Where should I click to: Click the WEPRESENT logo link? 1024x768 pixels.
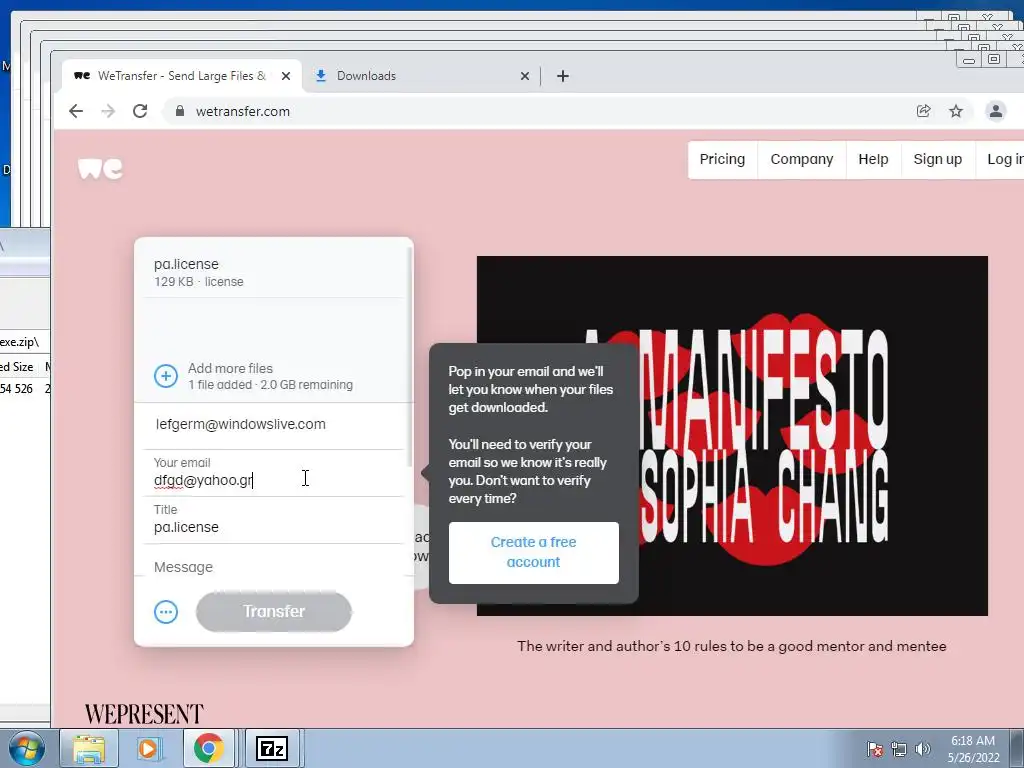click(x=144, y=714)
